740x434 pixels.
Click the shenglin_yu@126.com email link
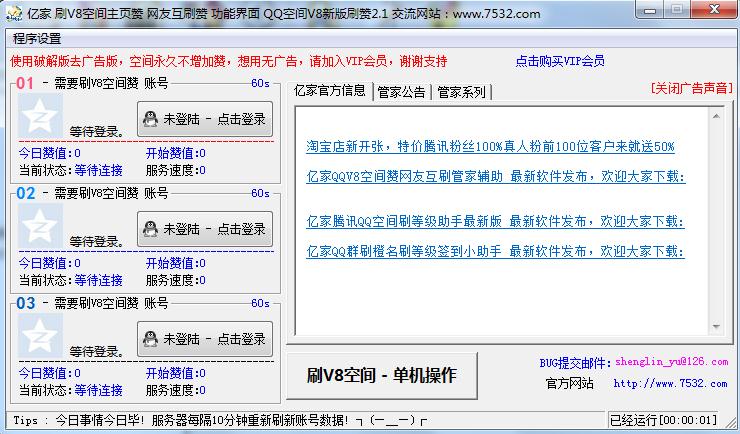click(x=672, y=362)
